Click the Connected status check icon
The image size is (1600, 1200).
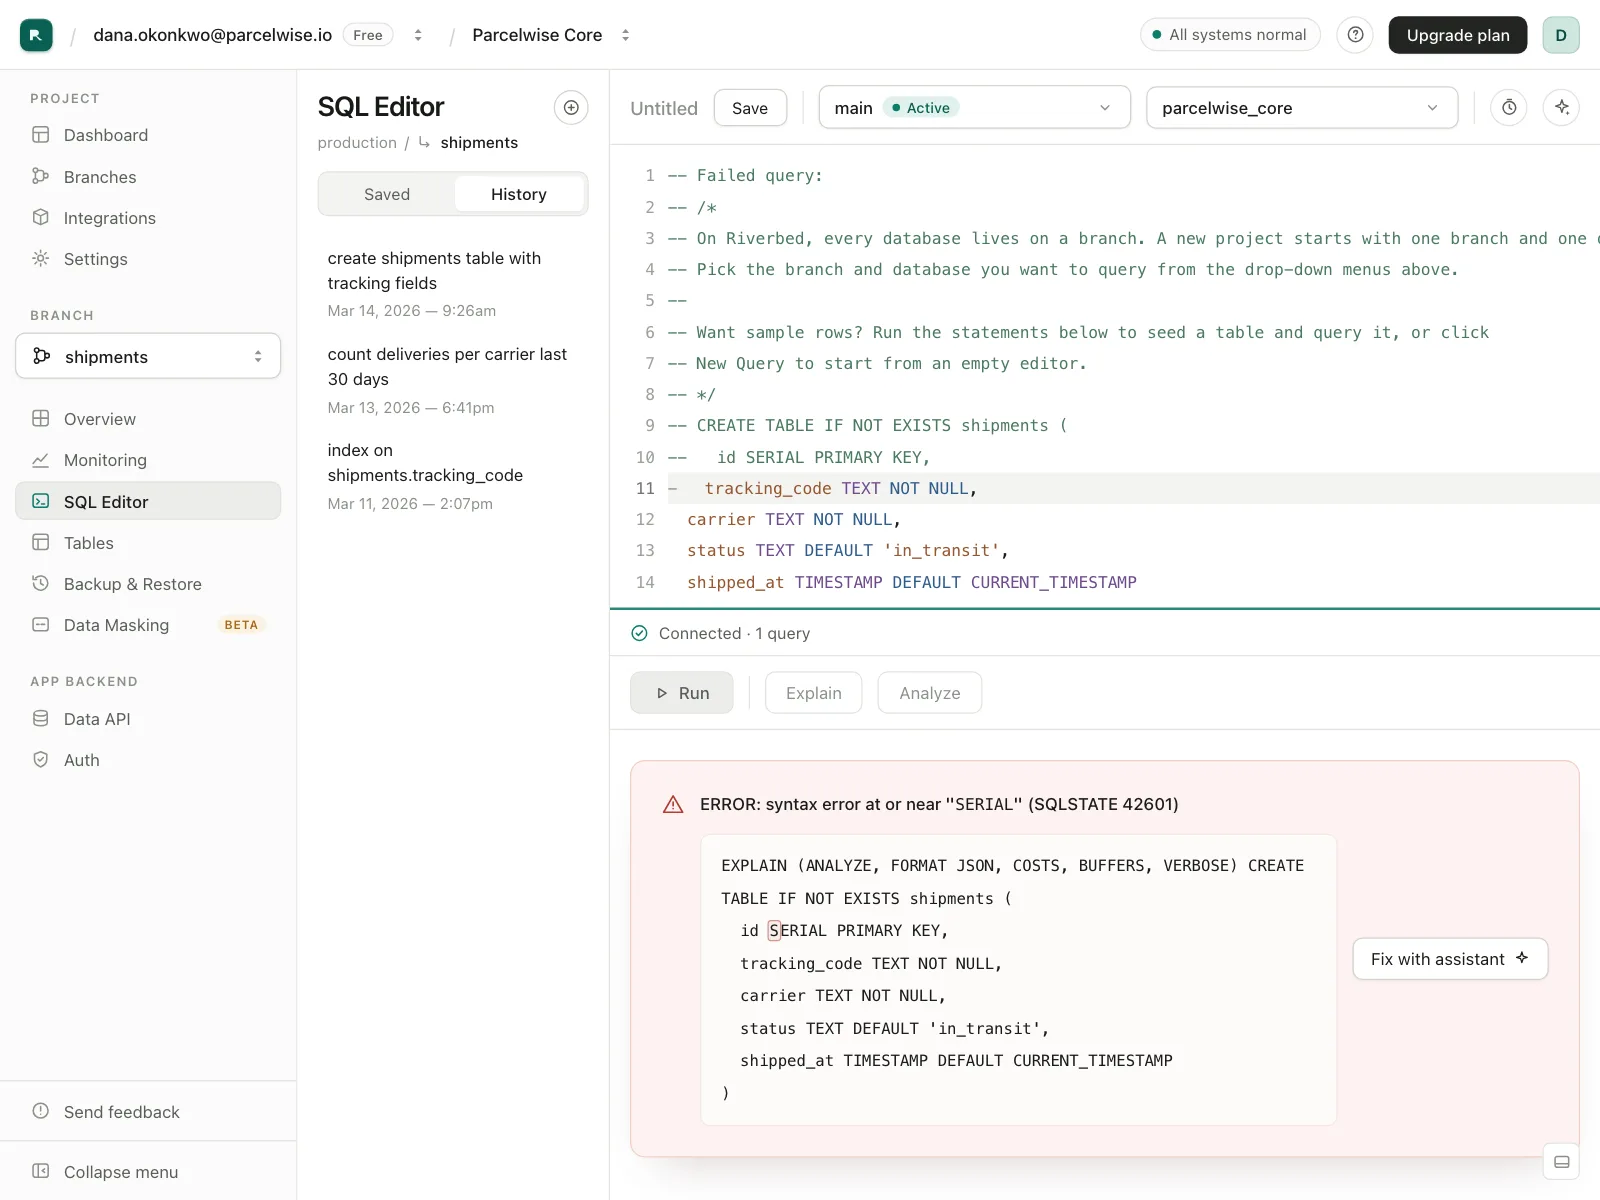pos(640,633)
